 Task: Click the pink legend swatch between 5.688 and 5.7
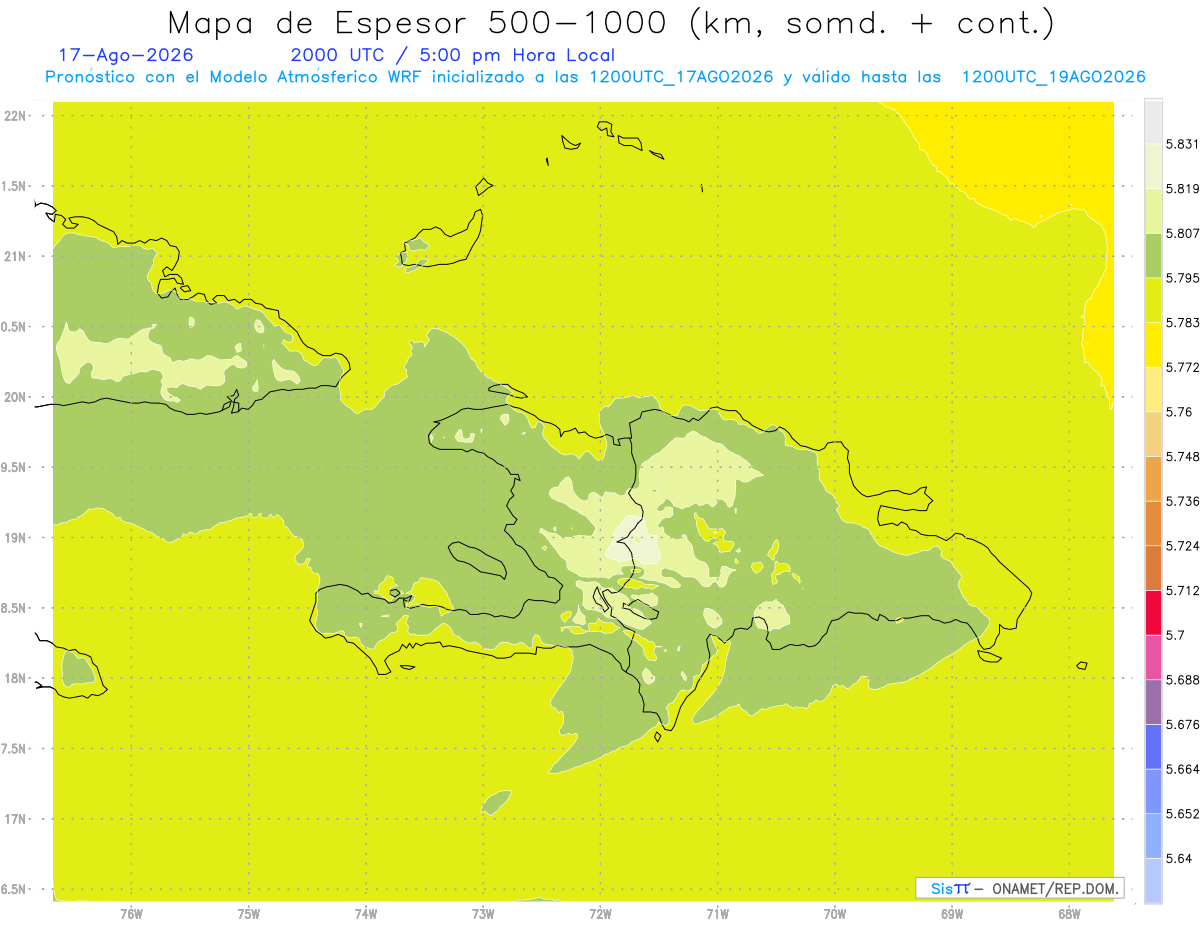[1153, 657]
